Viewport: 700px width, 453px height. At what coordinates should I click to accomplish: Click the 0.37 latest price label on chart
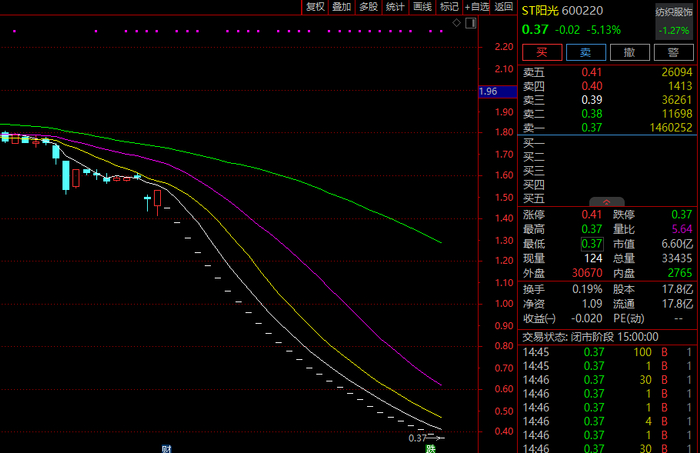click(417, 438)
